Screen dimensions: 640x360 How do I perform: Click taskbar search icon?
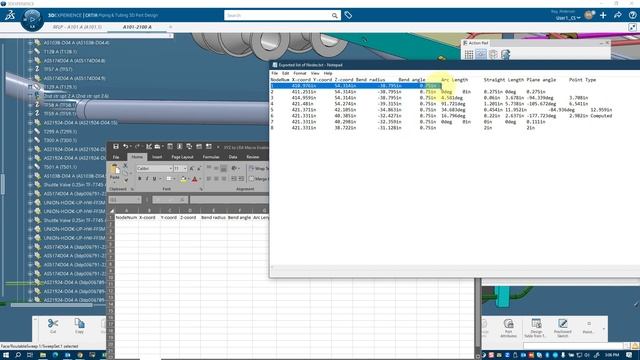point(18,355)
